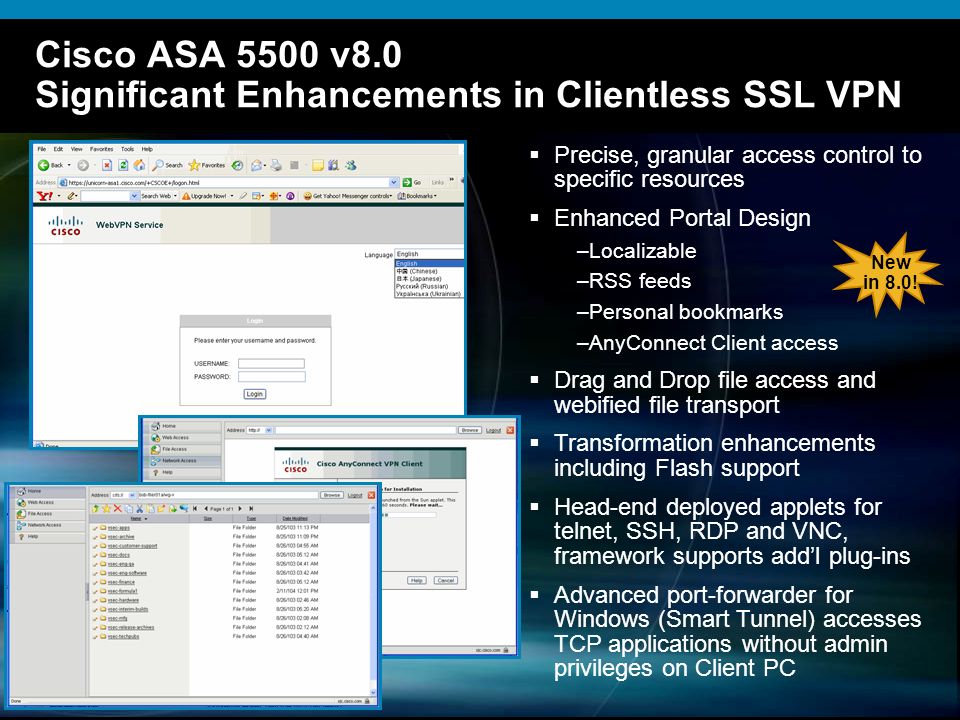Click the Mail icon in browser toolbar
Screen dimensions: 960x720
point(257,165)
